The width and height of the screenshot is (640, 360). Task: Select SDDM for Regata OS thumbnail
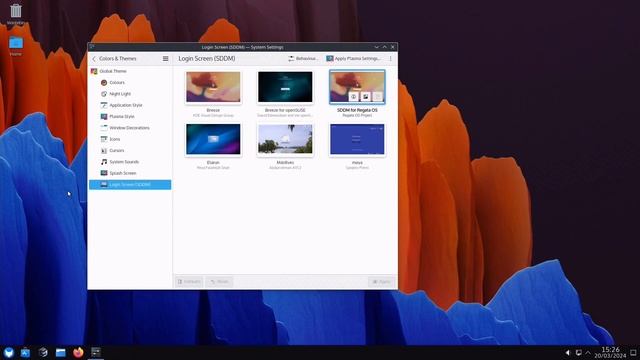point(357,87)
